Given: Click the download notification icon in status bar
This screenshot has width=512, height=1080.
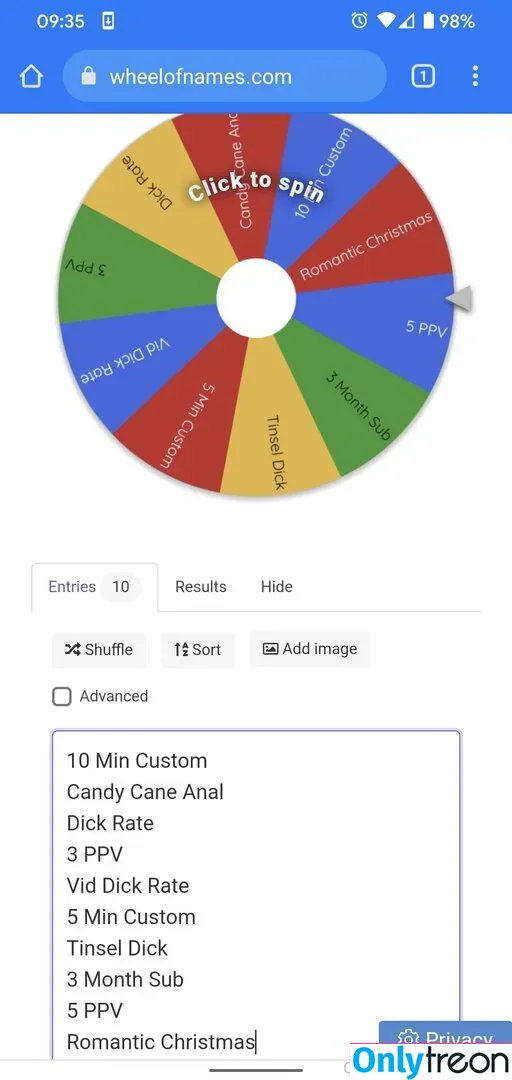Looking at the screenshot, I should [x=108, y=21].
